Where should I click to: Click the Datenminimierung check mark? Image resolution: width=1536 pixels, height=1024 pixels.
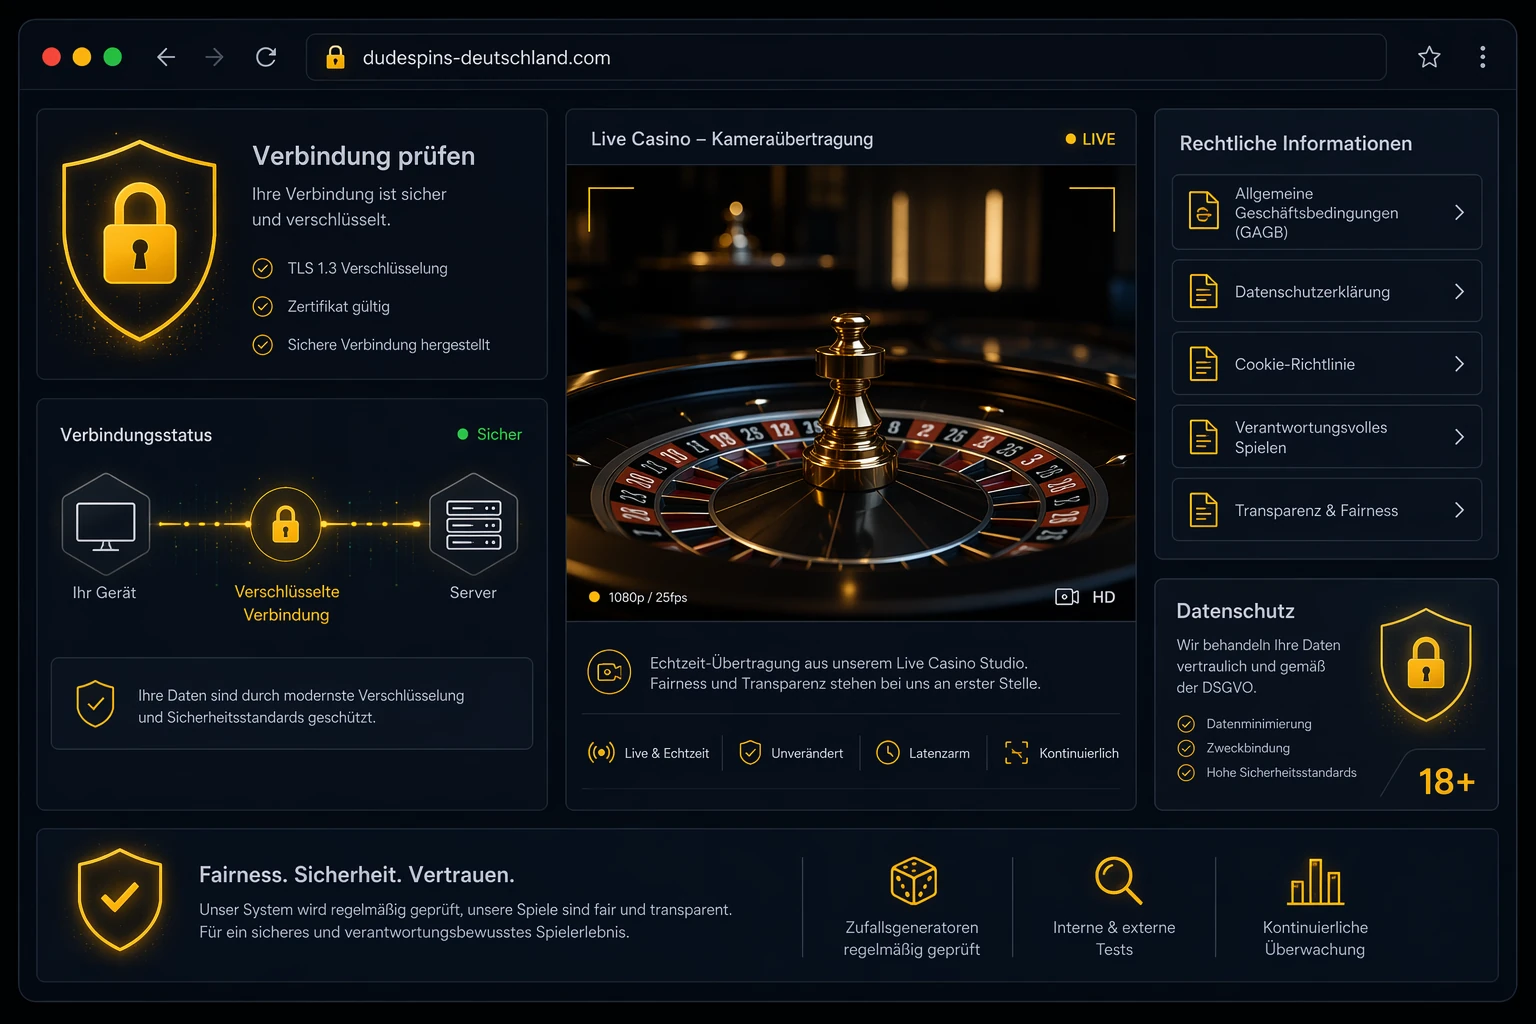(1186, 724)
